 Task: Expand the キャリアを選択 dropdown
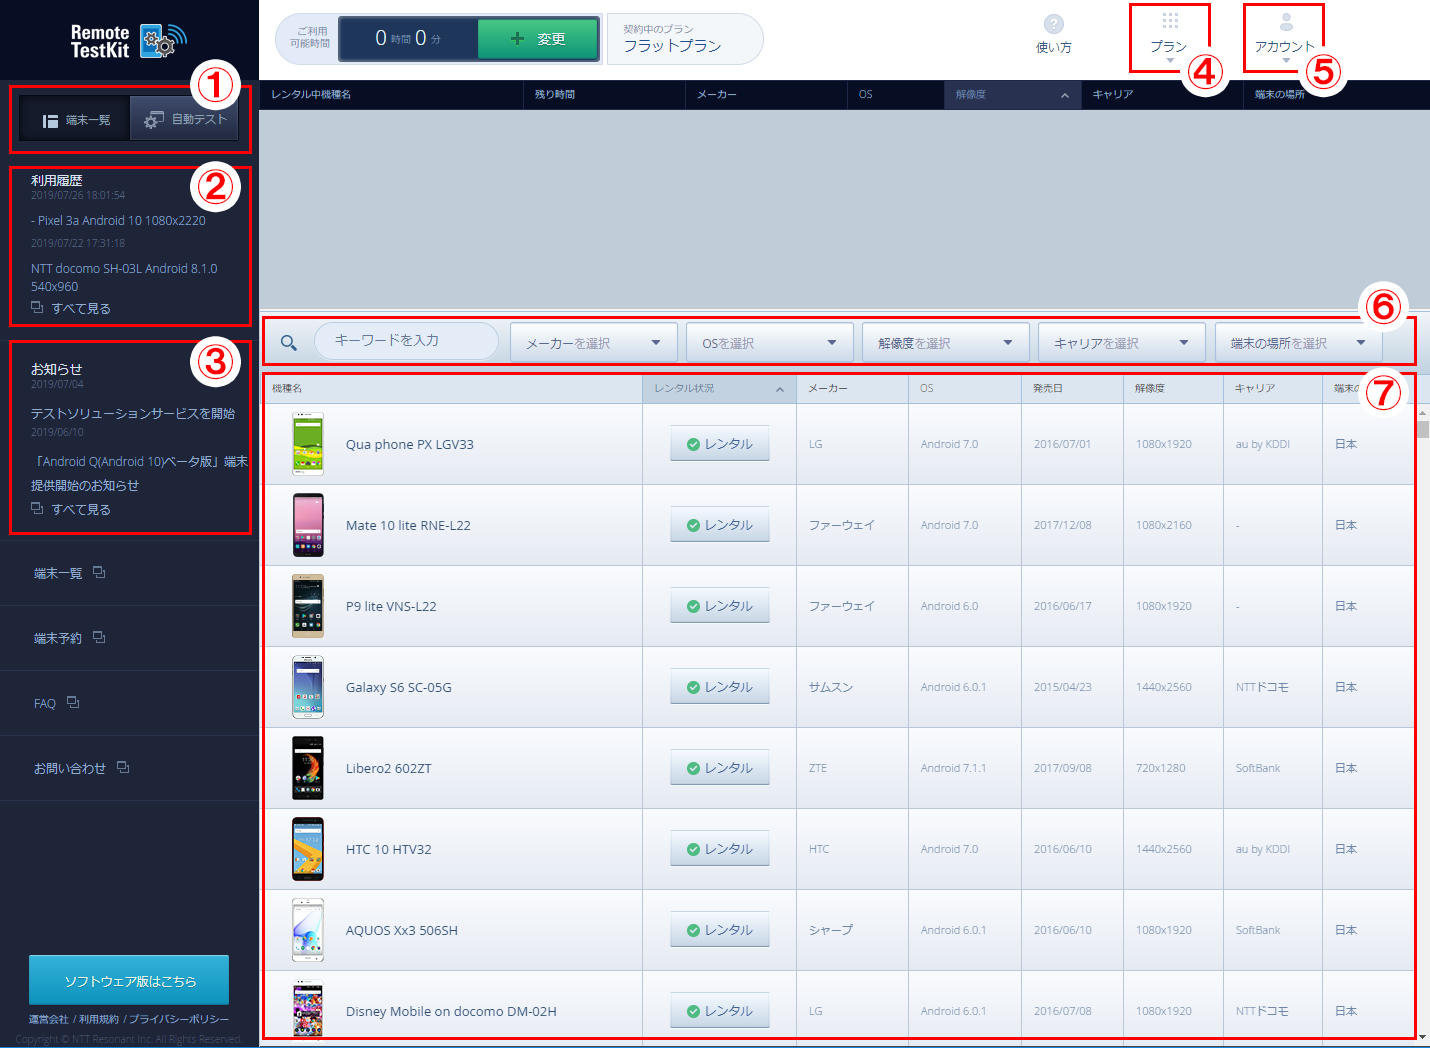(x=1122, y=343)
